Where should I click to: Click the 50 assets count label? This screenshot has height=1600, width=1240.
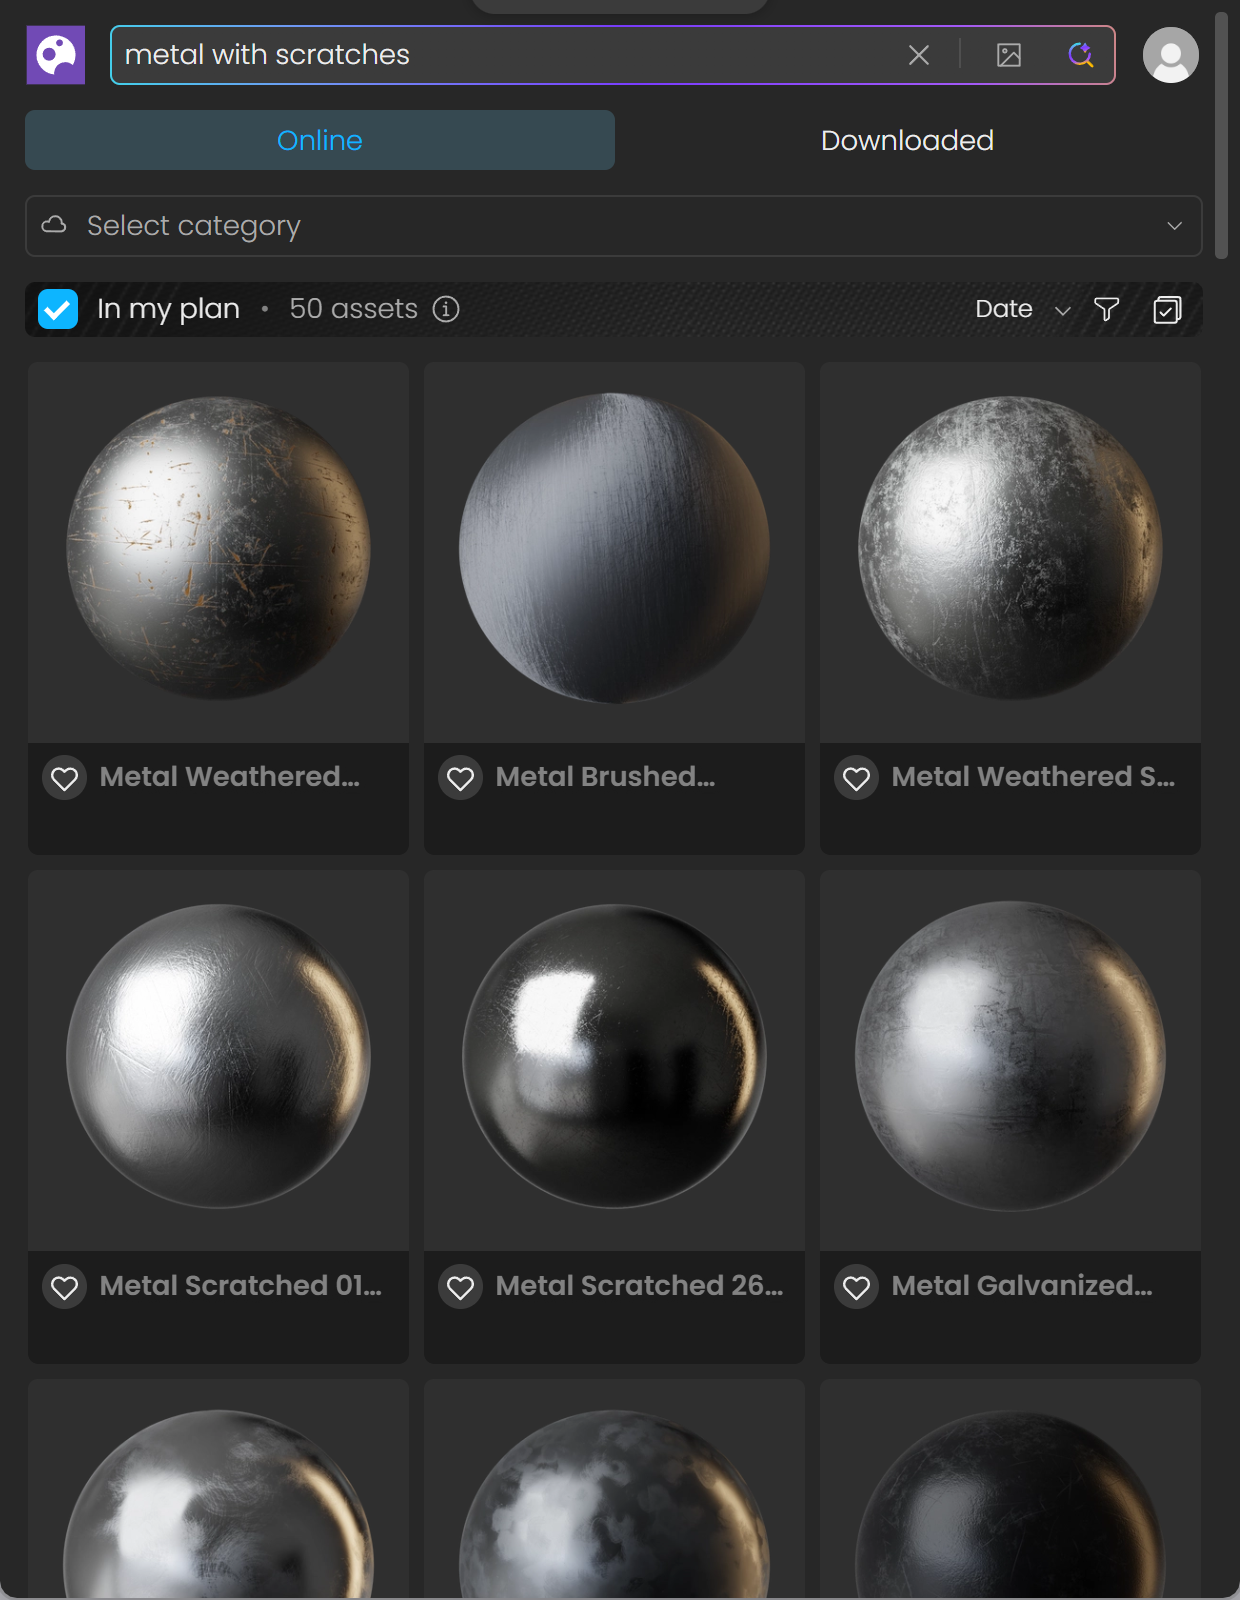click(x=353, y=309)
